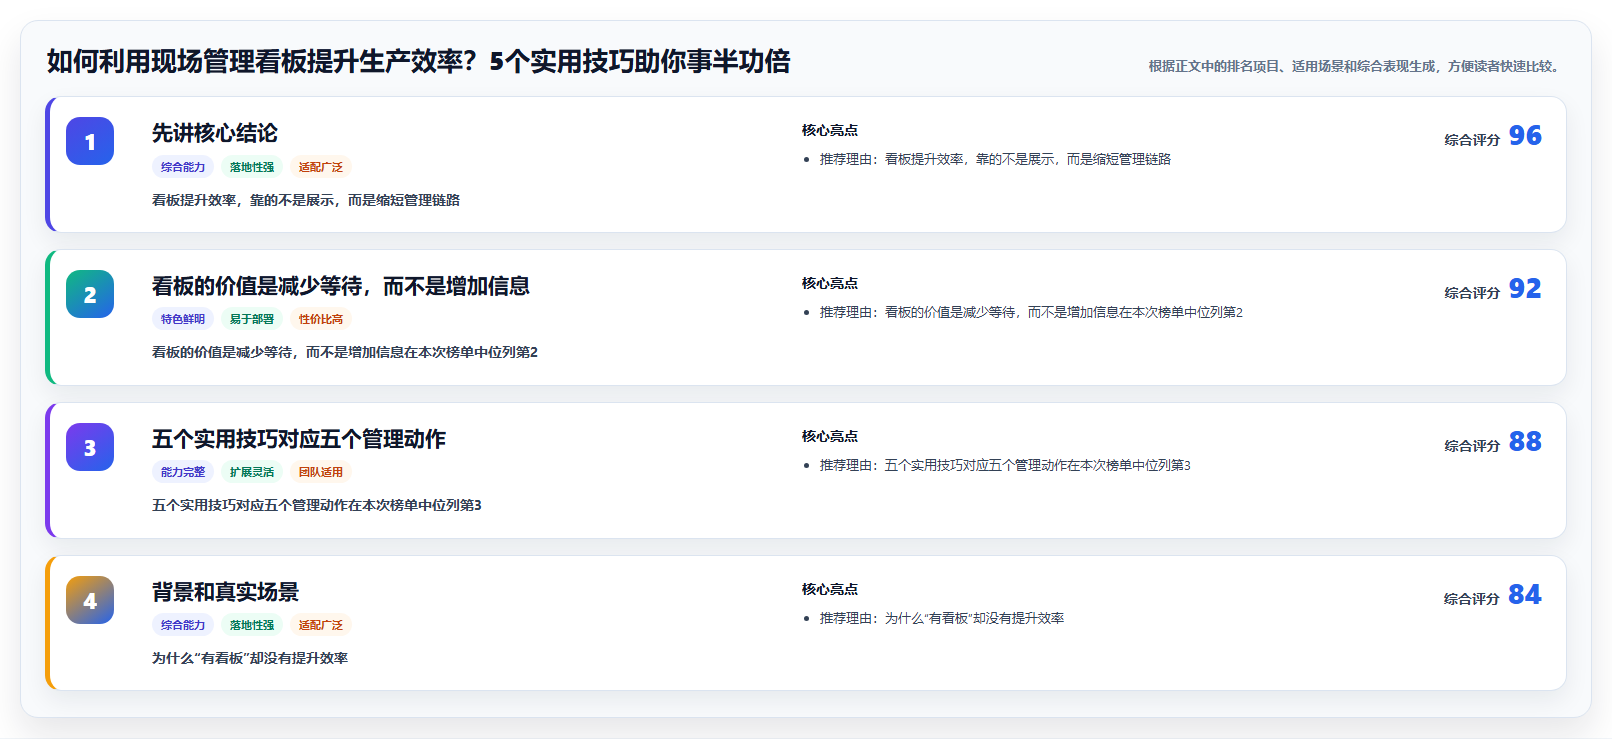This screenshot has height=739, width=1612.
Task: Click the subtitle note 根据正文中的排名项目
Action: click(x=1355, y=66)
